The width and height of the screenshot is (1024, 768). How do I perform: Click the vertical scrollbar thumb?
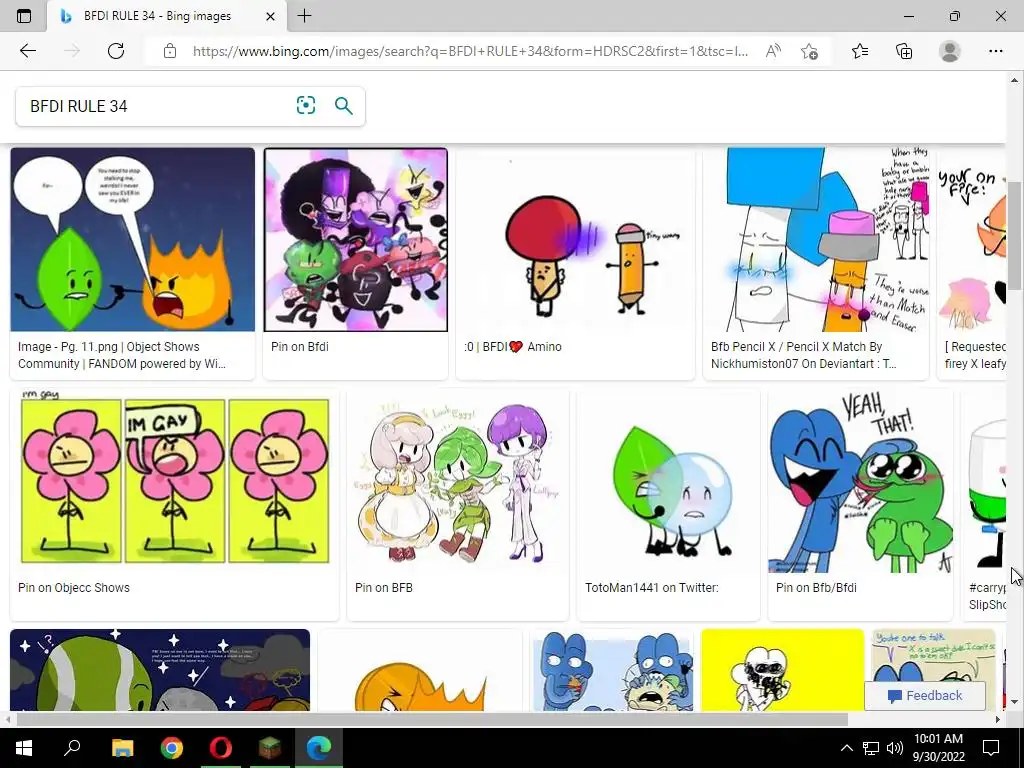pyautogui.click(x=1014, y=236)
